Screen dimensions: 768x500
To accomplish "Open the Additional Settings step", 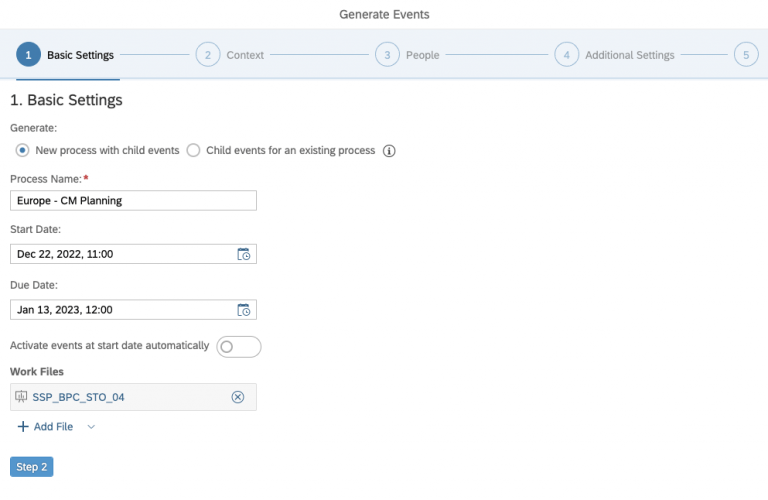I will click(x=629, y=55).
